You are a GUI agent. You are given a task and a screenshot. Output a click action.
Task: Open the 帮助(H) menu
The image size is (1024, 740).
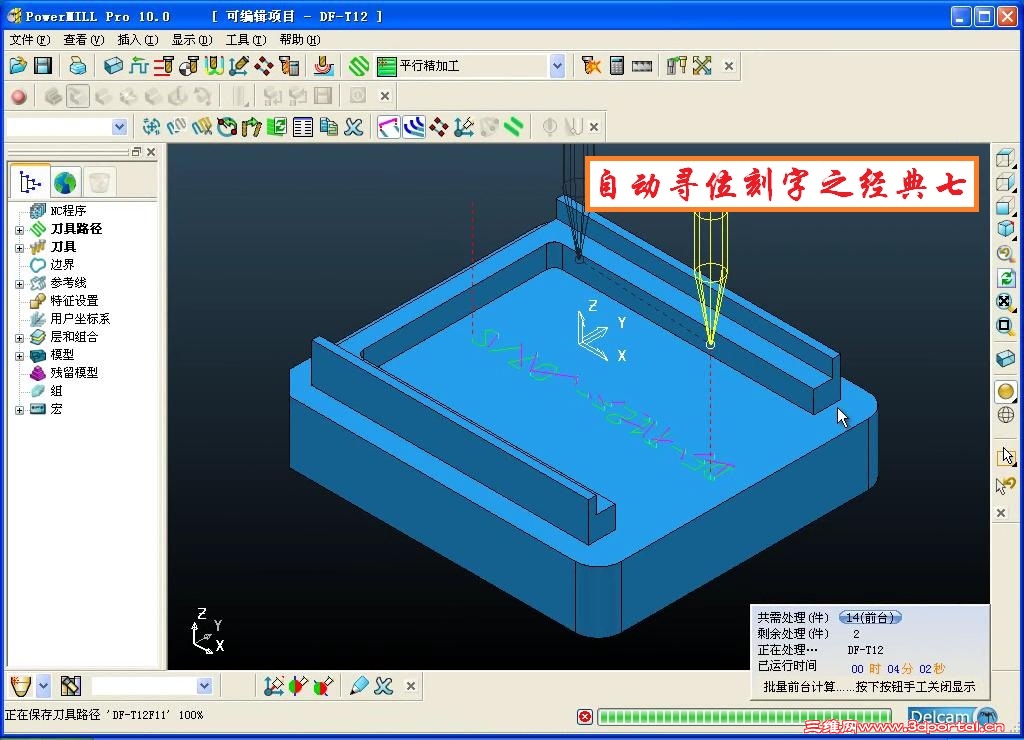(x=300, y=40)
